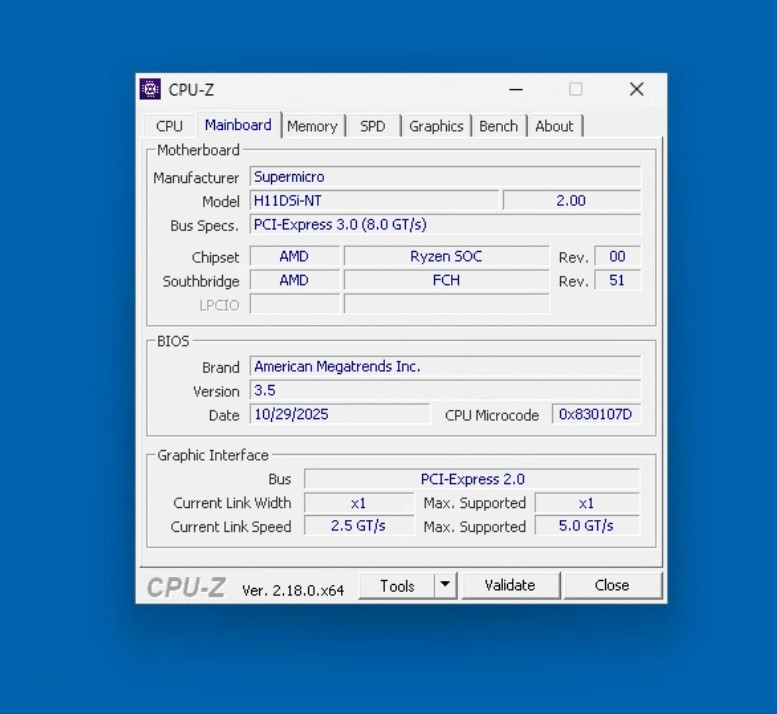
Task: Click the Max. Supported speed 5.0 GT/s
Action: pos(587,526)
